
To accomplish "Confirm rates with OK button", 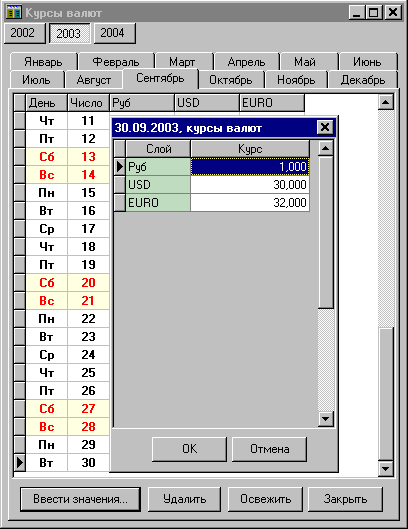I will click(189, 449).
